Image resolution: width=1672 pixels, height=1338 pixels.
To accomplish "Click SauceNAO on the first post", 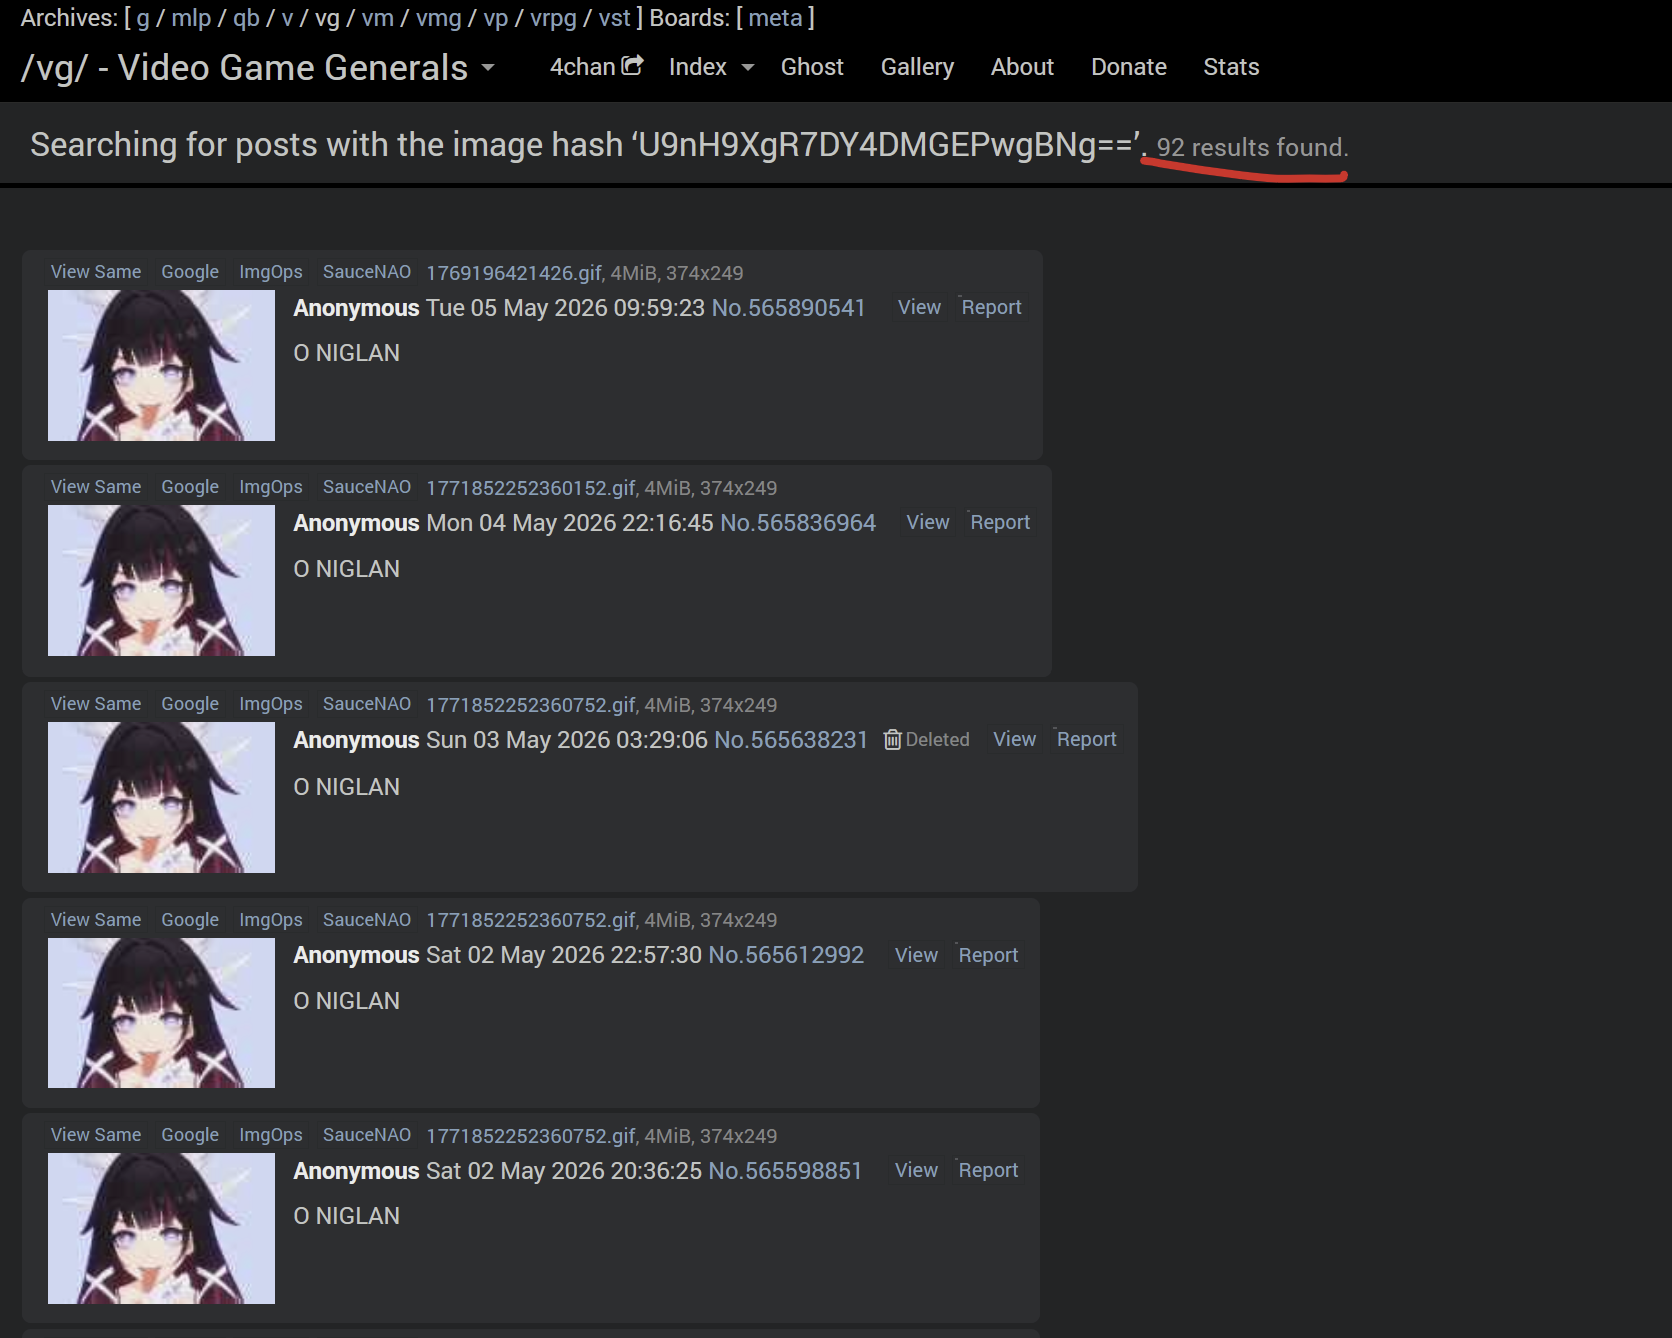I will point(367,272).
